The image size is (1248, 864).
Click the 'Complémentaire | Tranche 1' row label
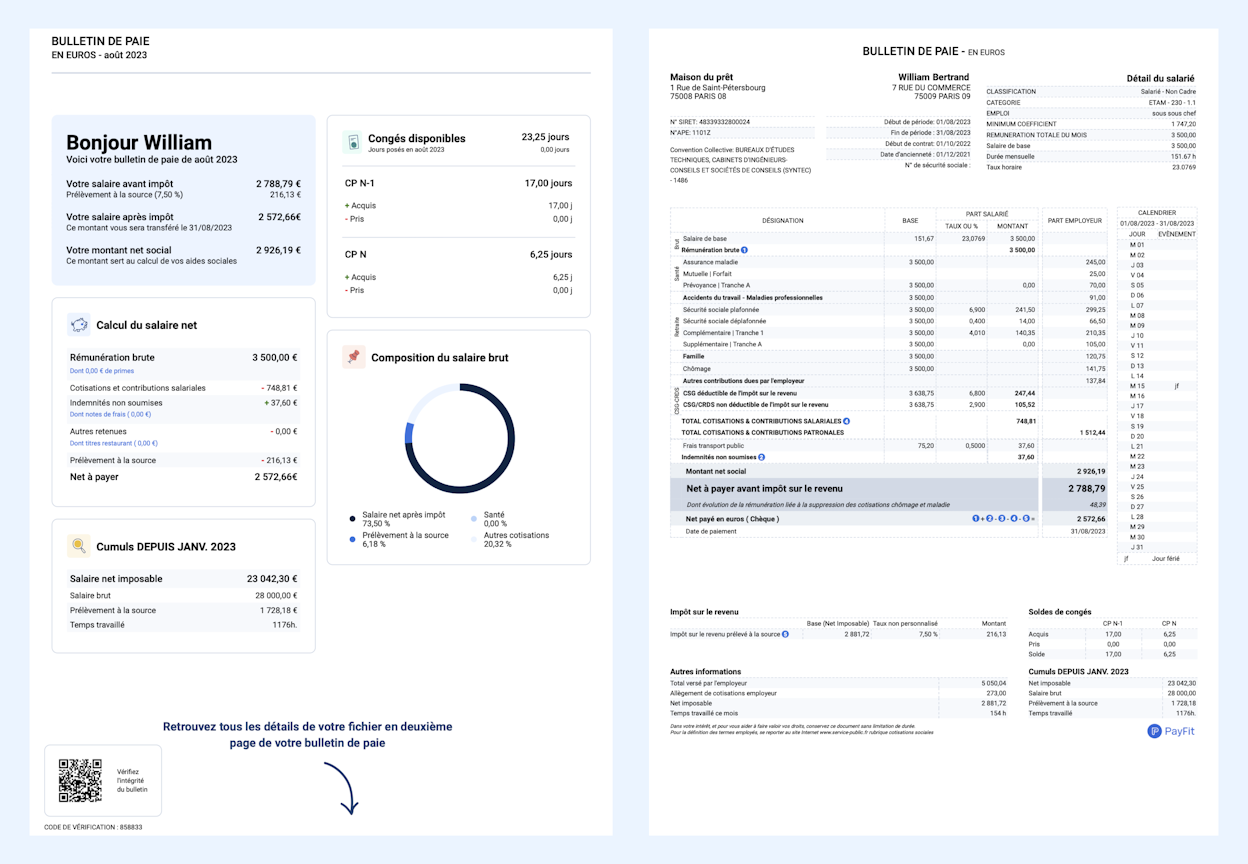[723, 333]
